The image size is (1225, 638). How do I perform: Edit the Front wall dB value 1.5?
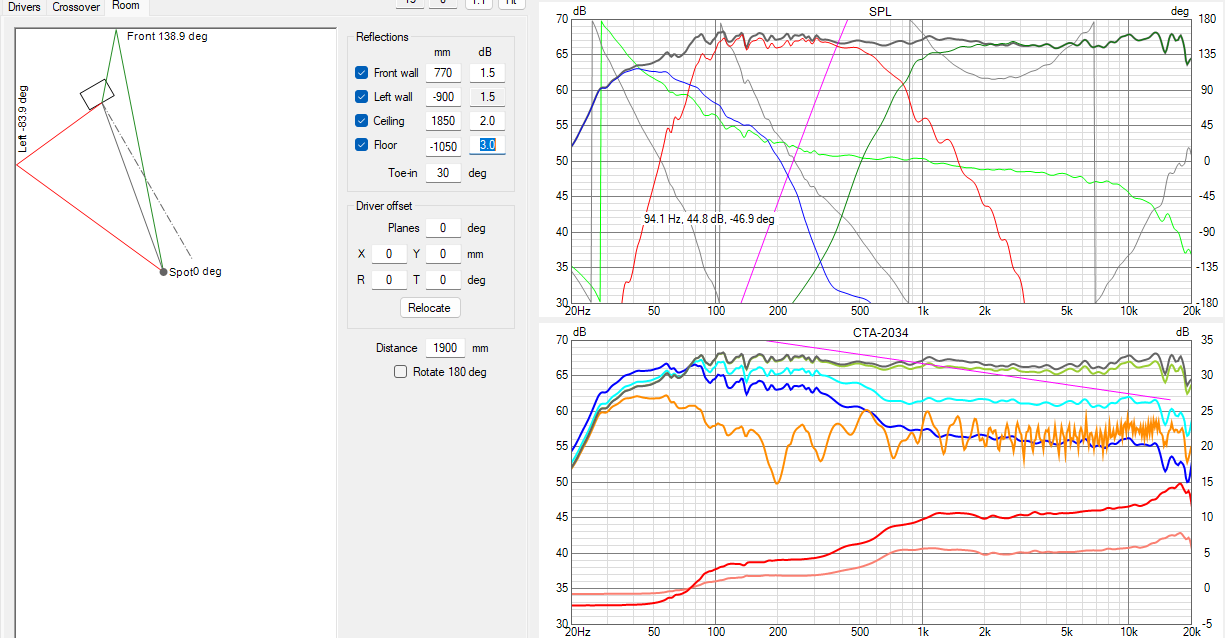click(487, 73)
